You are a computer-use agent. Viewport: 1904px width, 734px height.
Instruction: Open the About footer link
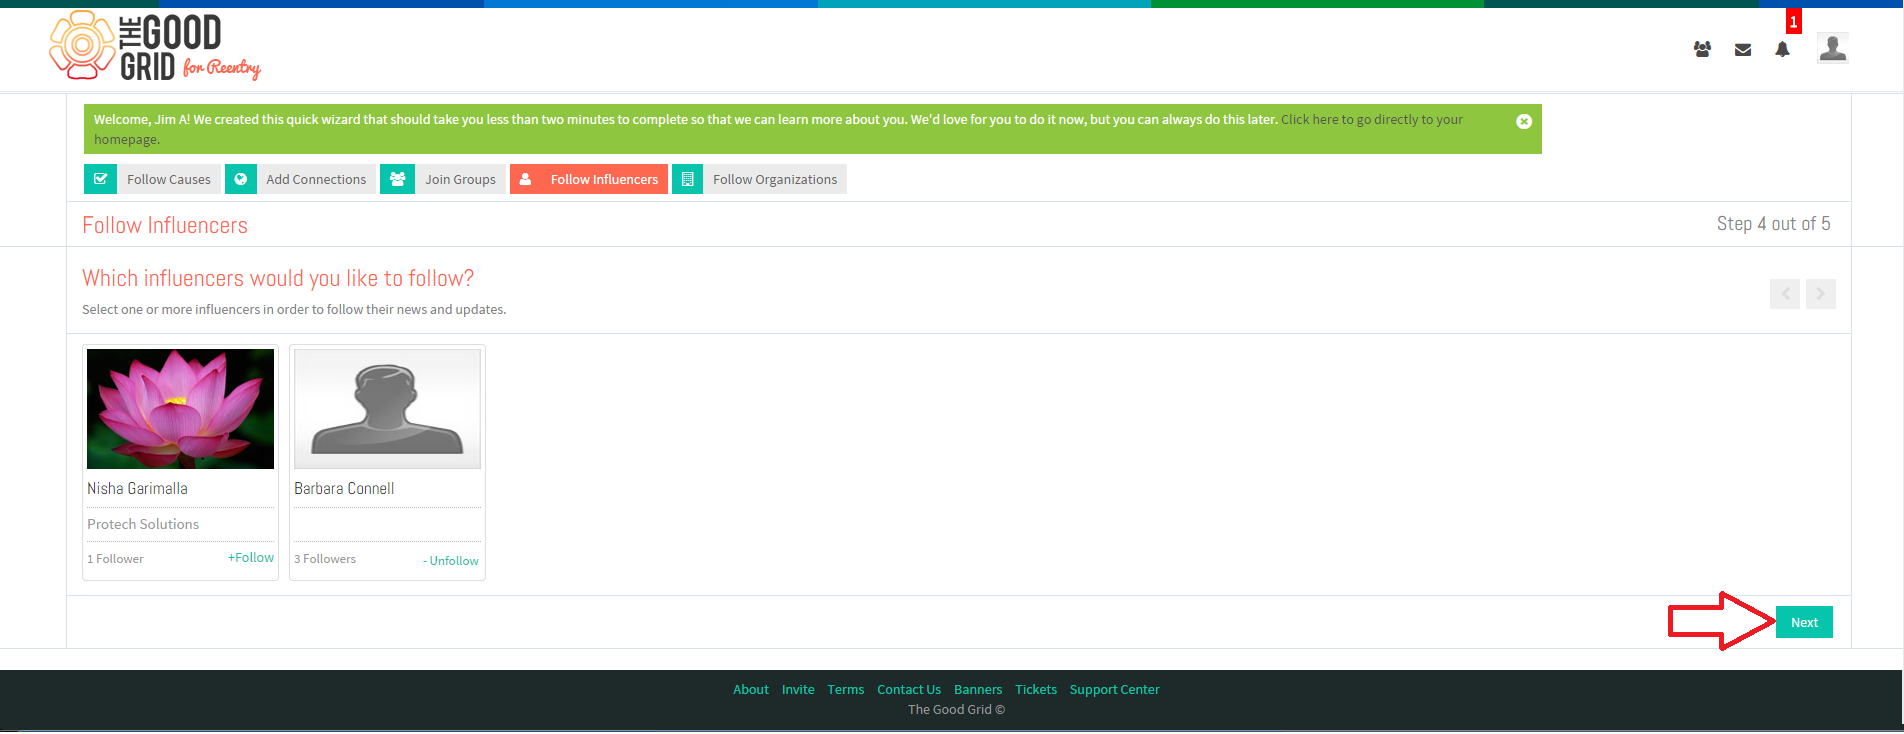(751, 689)
